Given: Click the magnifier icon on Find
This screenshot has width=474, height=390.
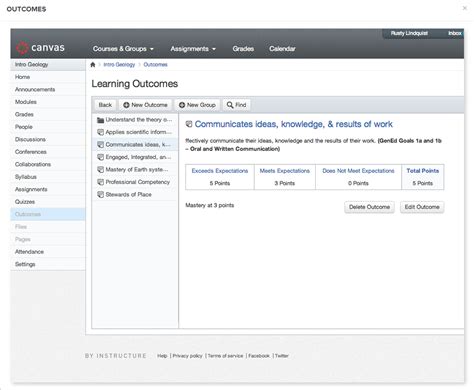Looking at the screenshot, I should click(x=230, y=105).
